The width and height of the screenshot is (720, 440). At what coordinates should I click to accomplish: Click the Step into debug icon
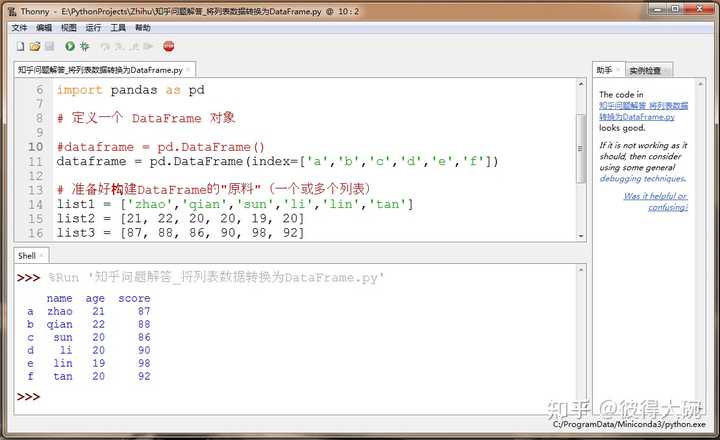pyautogui.click(x=119, y=46)
